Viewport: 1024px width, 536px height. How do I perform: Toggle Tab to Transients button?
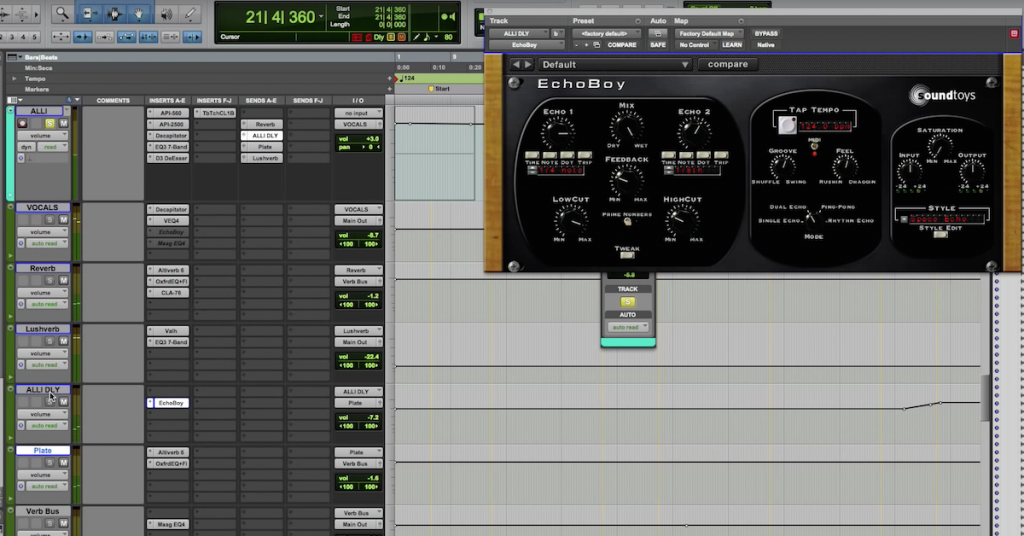(x=82, y=37)
